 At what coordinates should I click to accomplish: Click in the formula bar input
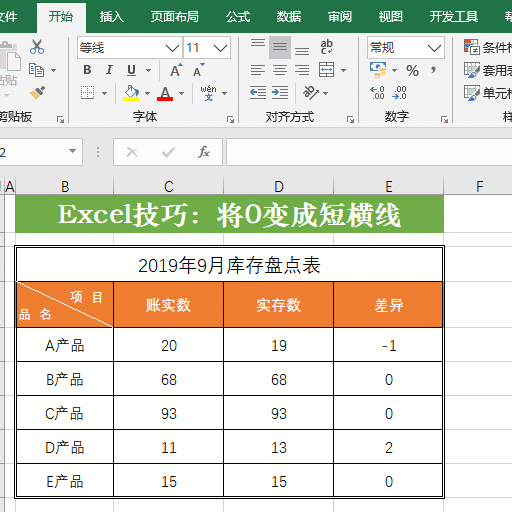click(369, 152)
